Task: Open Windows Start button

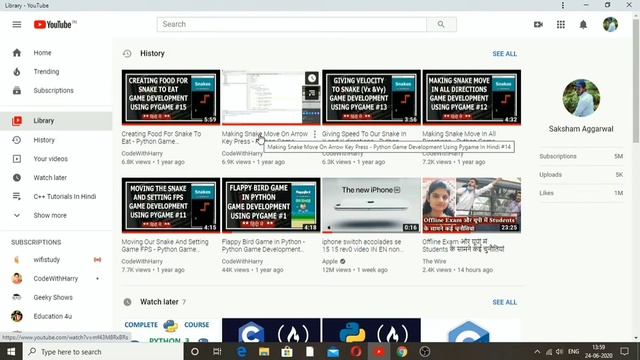Action: point(11,351)
